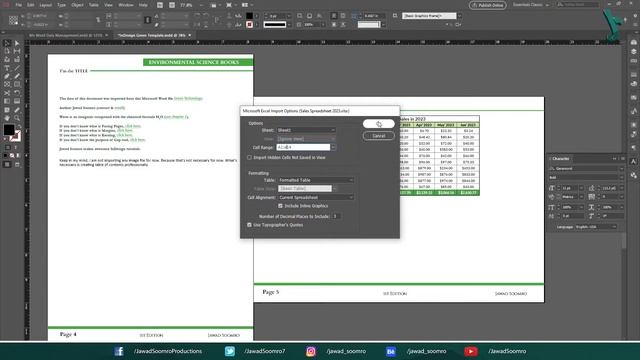Uncheck Include Inline Graphics

pos(280,206)
